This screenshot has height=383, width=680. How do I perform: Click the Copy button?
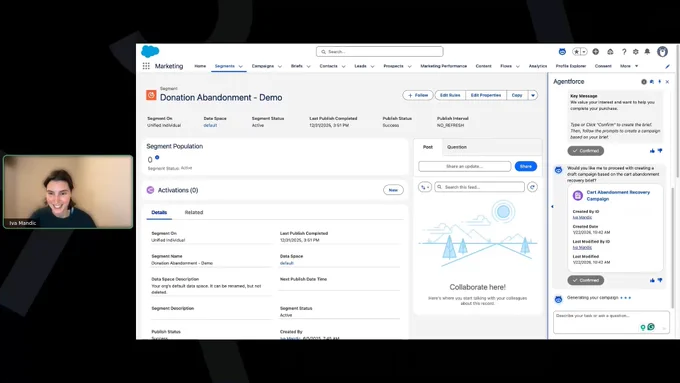click(x=517, y=95)
